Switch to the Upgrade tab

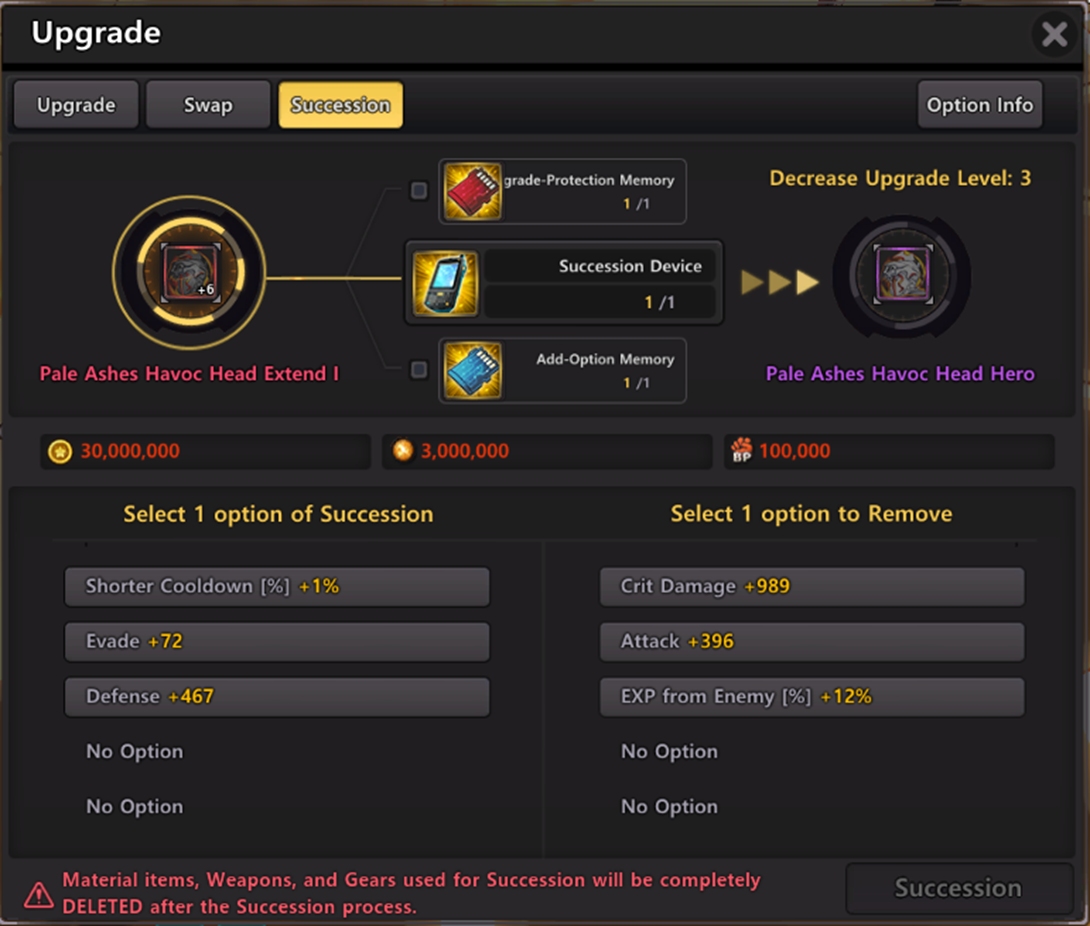point(76,105)
